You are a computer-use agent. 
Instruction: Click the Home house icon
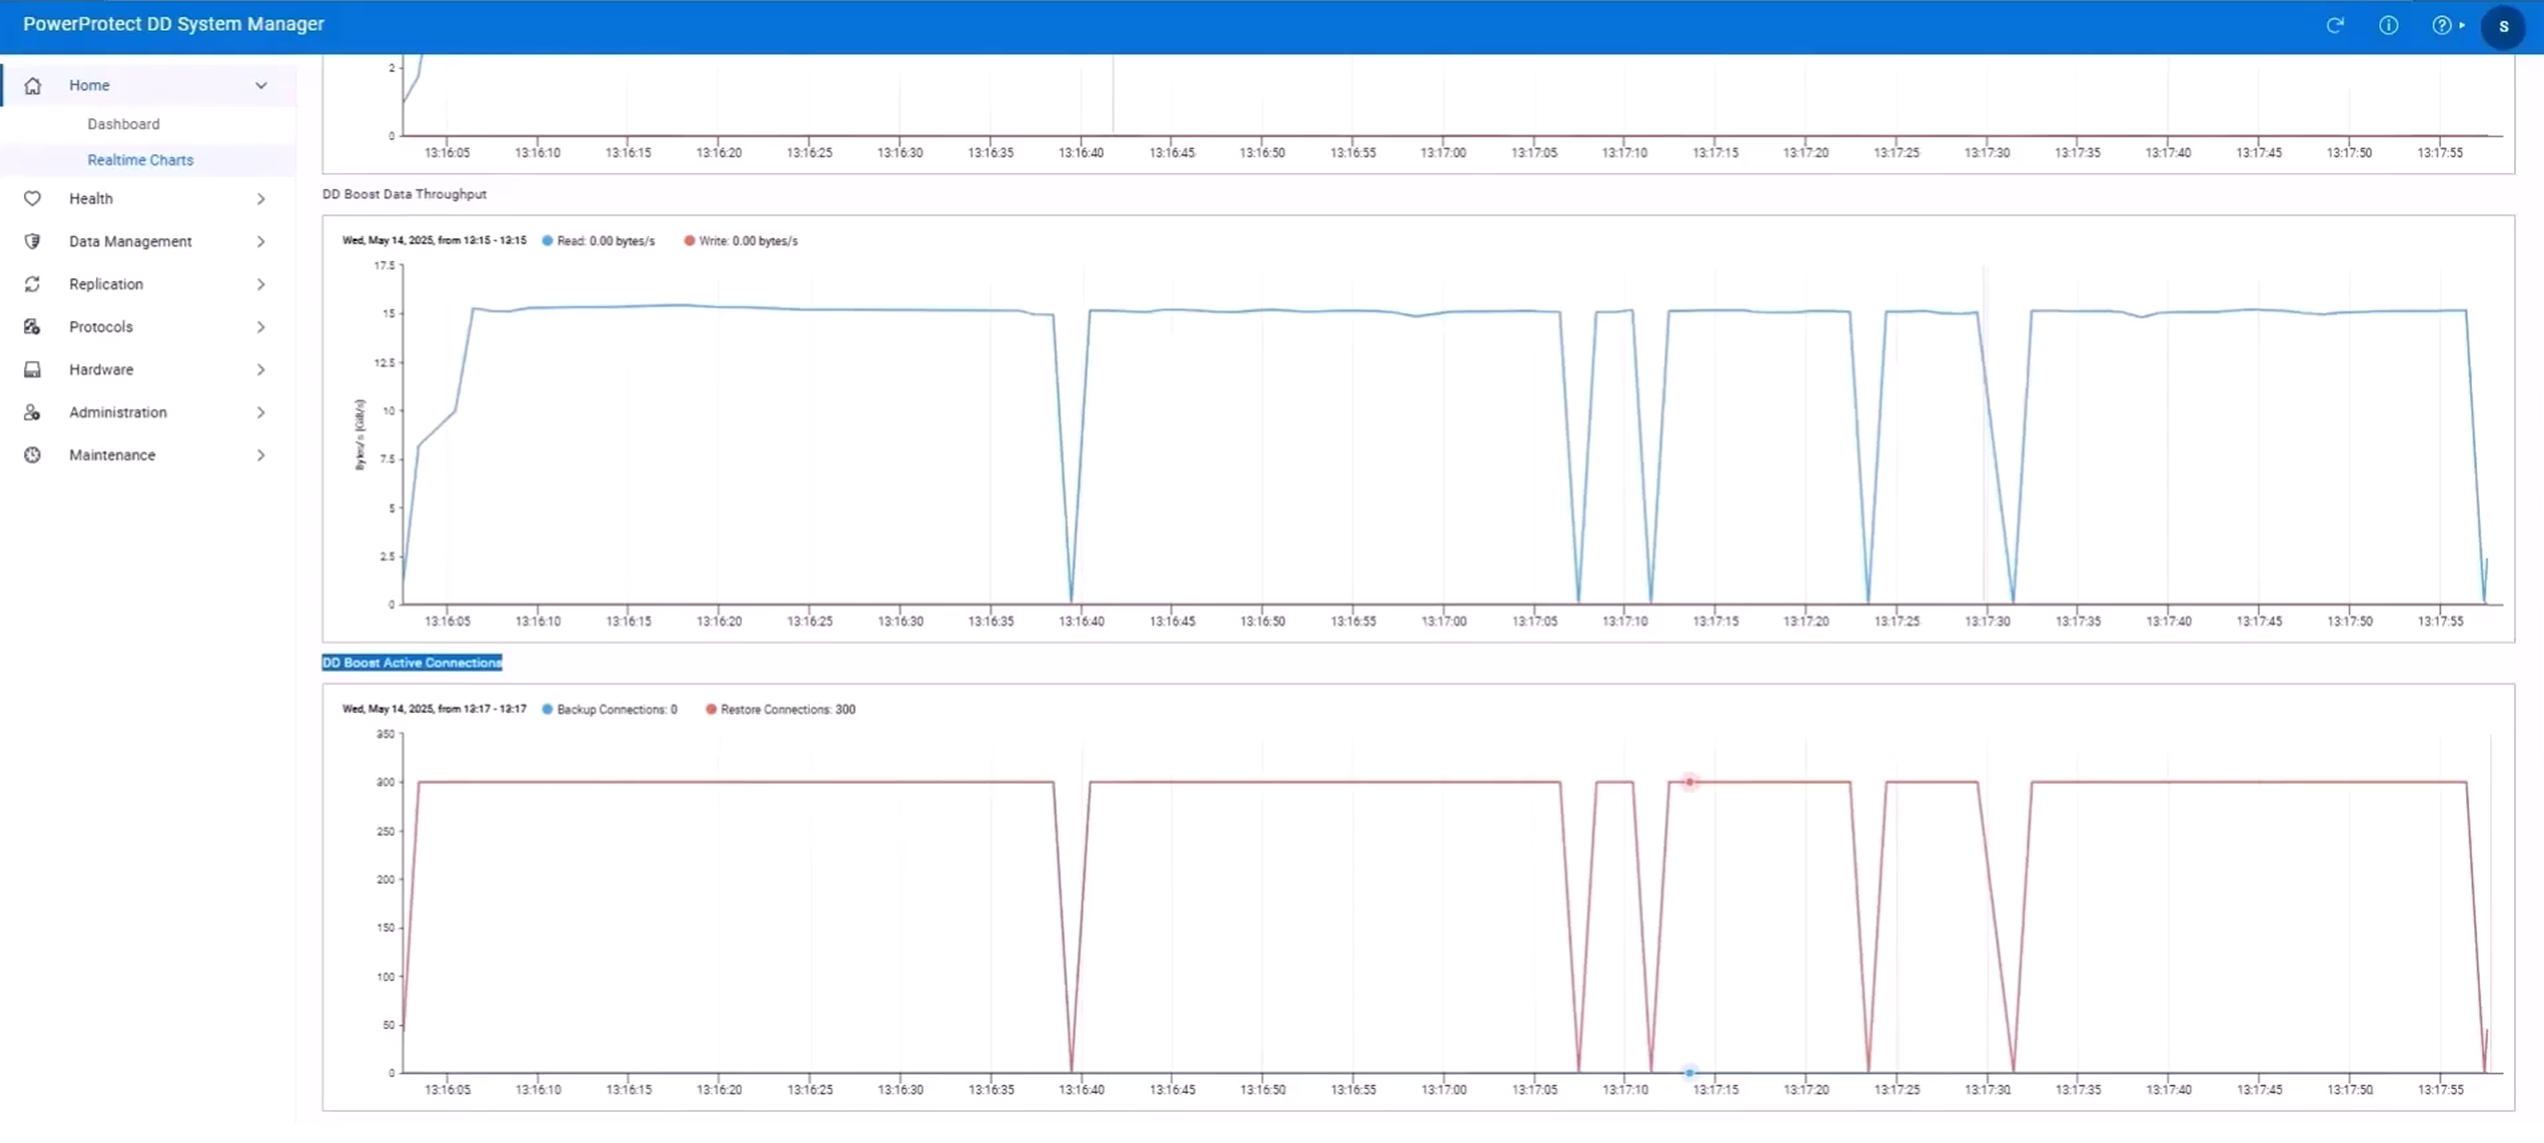click(32, 86)
